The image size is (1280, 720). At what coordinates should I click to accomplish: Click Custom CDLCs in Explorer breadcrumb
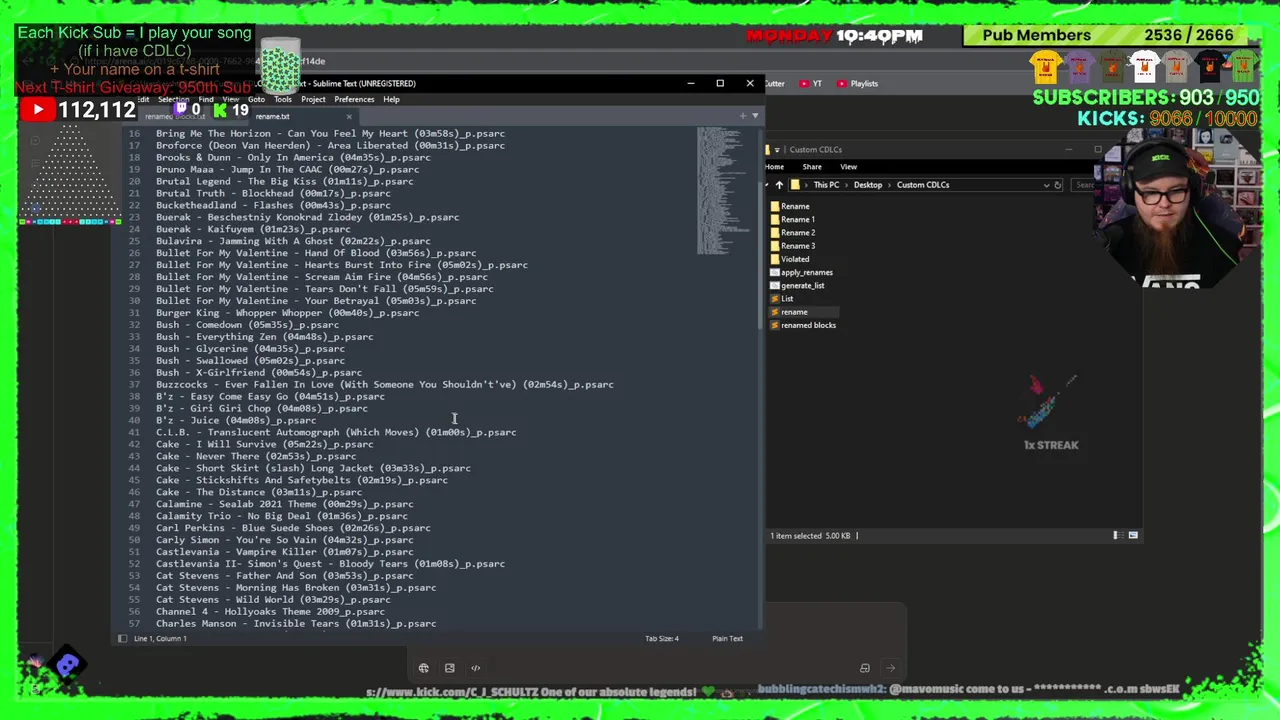click(923, 185)
